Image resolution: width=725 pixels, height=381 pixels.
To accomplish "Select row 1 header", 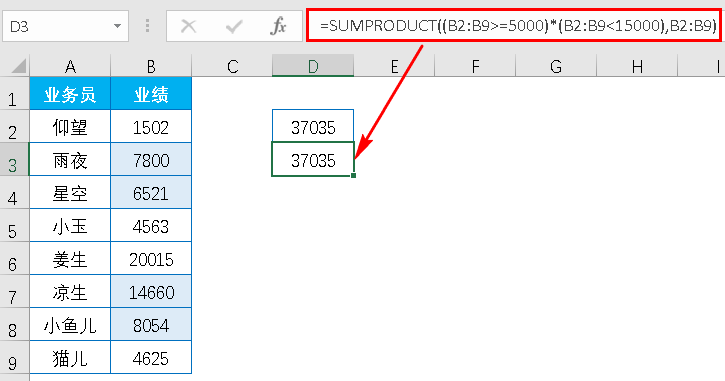I will [x=14, y=93].
